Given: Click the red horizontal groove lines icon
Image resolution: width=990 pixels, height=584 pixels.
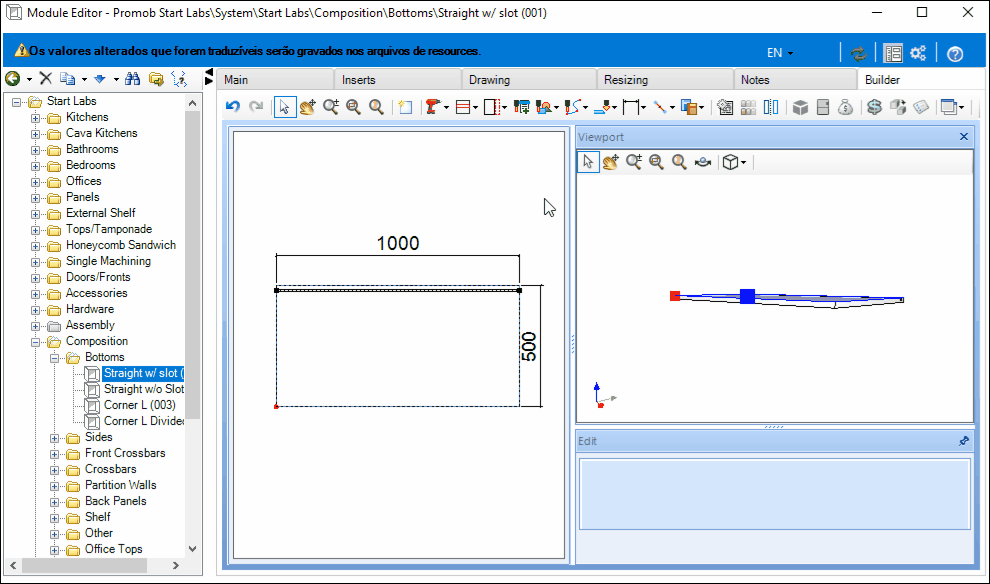Looking at the screenshot, I should [x=463, y=107].
